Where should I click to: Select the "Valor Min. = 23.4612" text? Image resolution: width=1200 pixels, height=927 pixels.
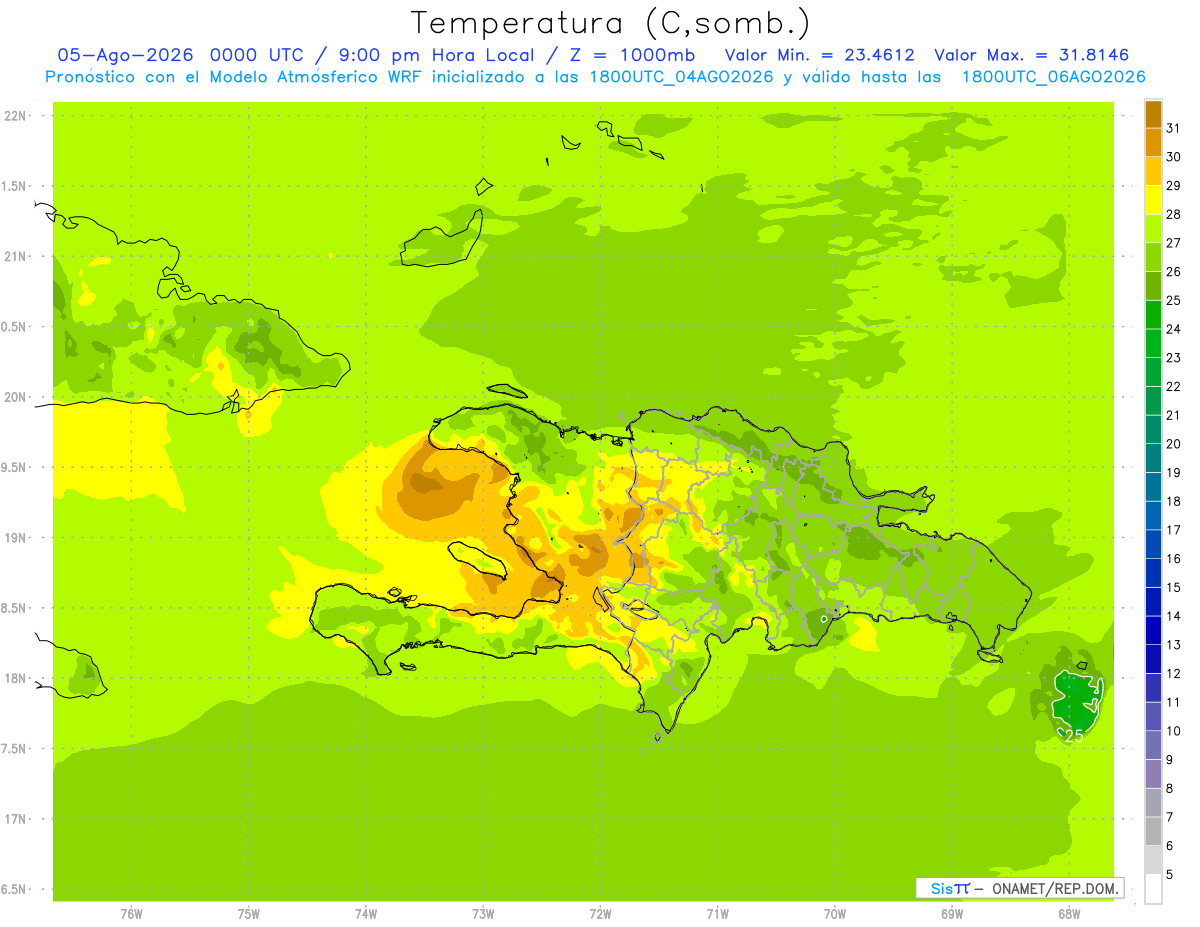[819, 55]
